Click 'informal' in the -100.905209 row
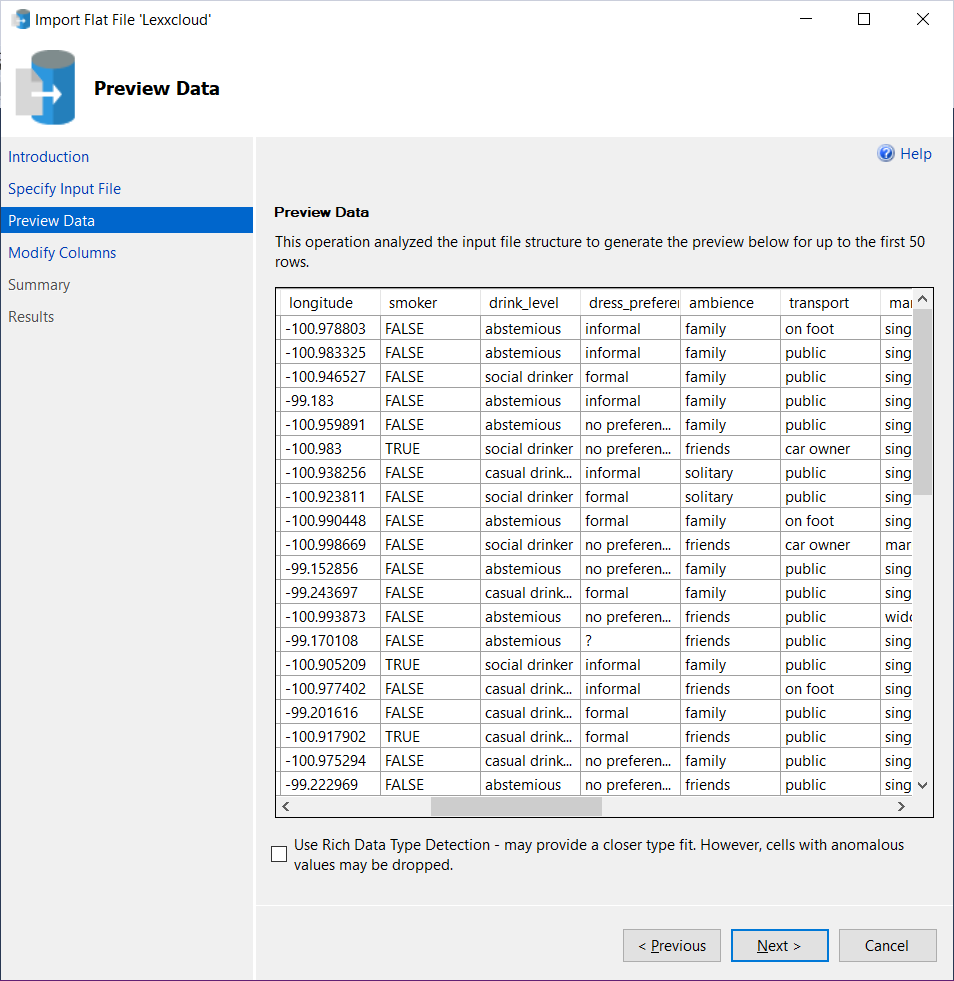This screenshot has width=954, height=981. tap(631, 664)
